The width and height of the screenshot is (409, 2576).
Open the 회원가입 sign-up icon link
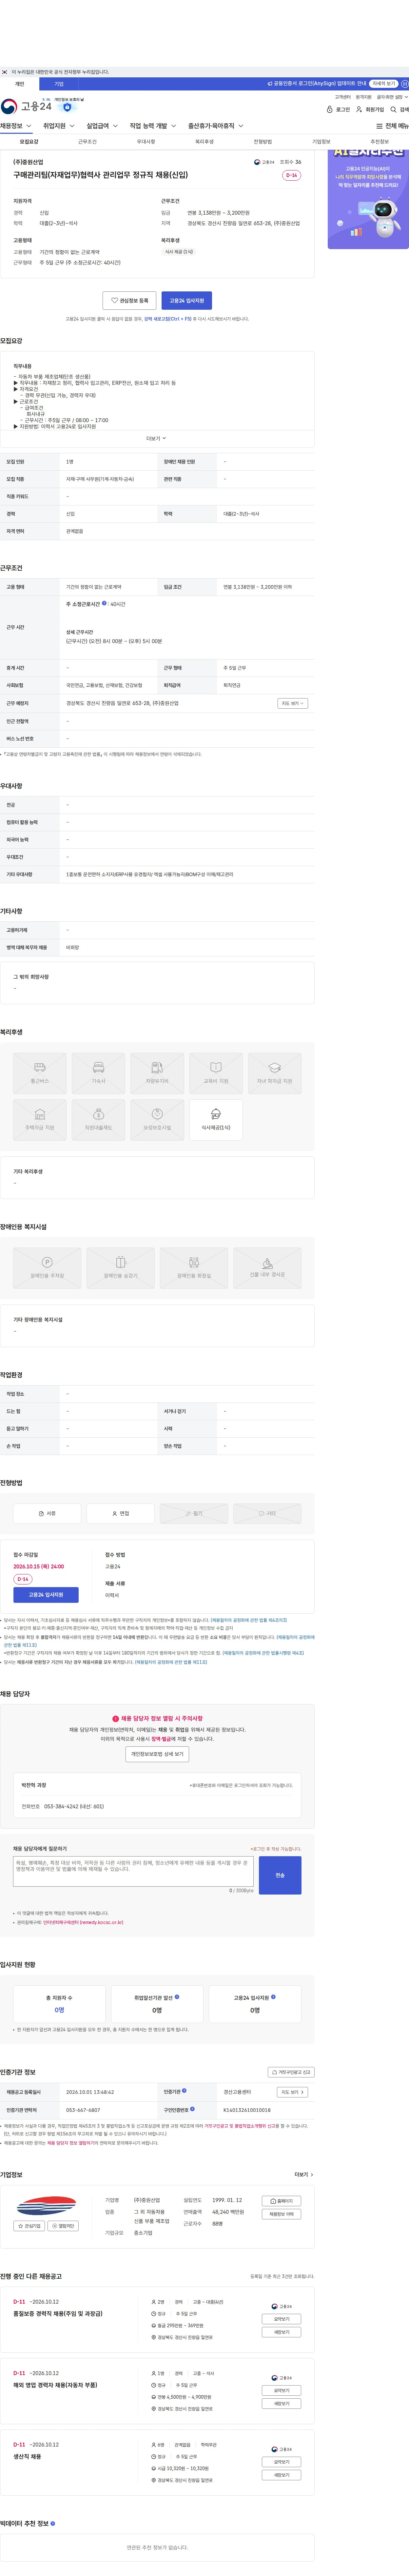[370, 109]
